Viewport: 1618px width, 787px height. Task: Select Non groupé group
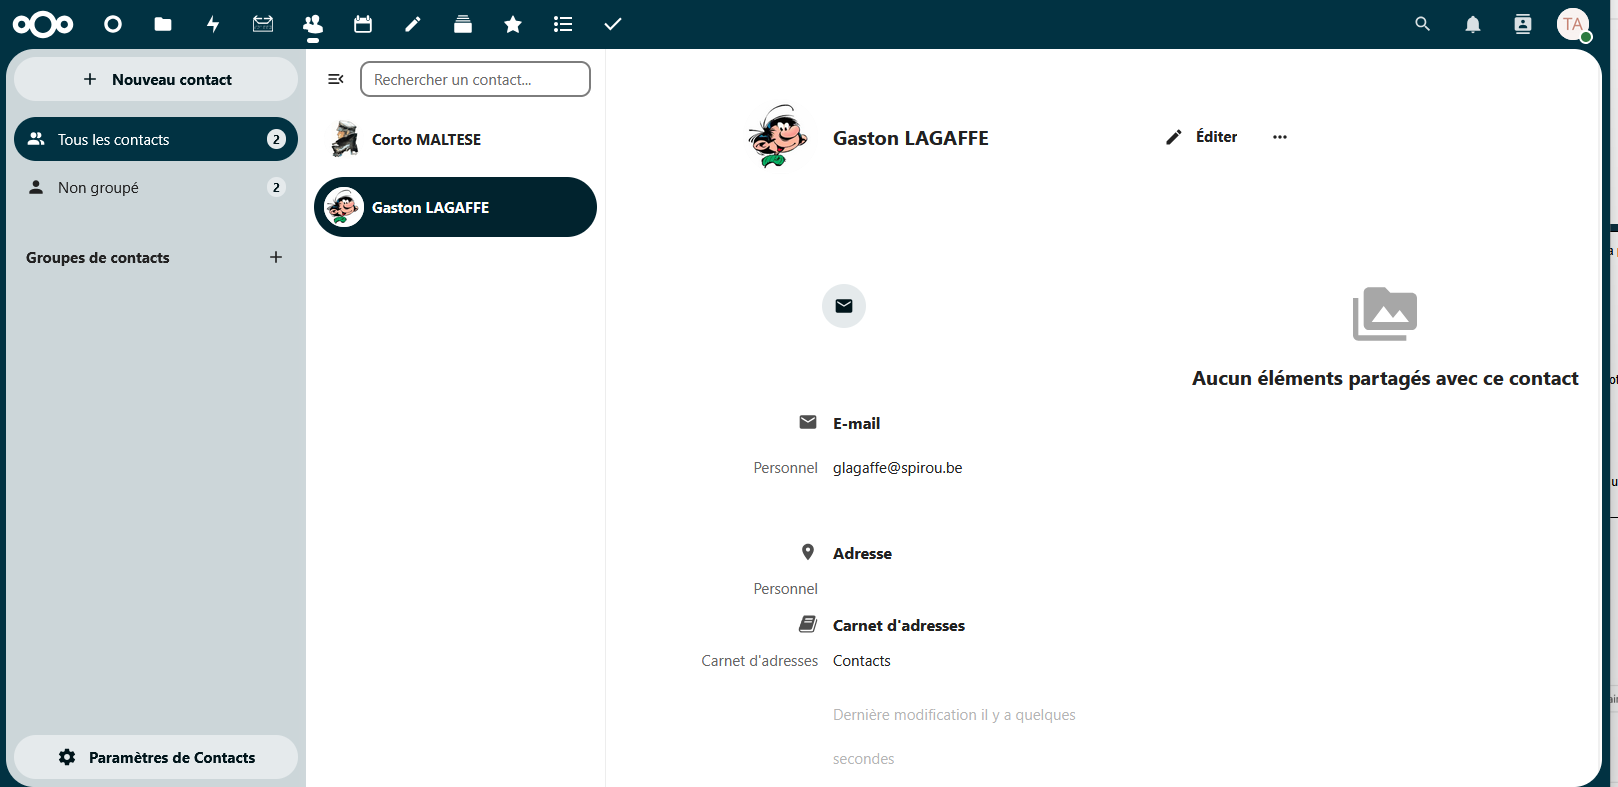click(x=156, y=187)
